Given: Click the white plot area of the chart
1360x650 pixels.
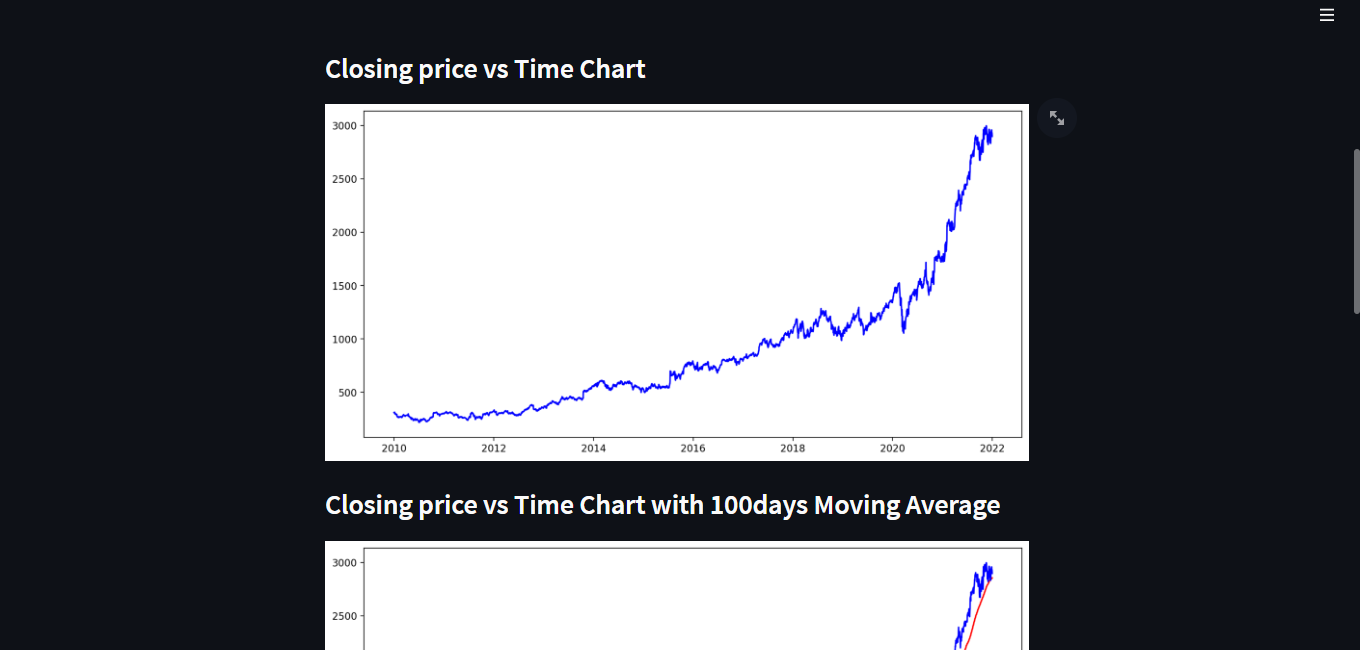Looking at the screenshot, I should tap(600, 220).
